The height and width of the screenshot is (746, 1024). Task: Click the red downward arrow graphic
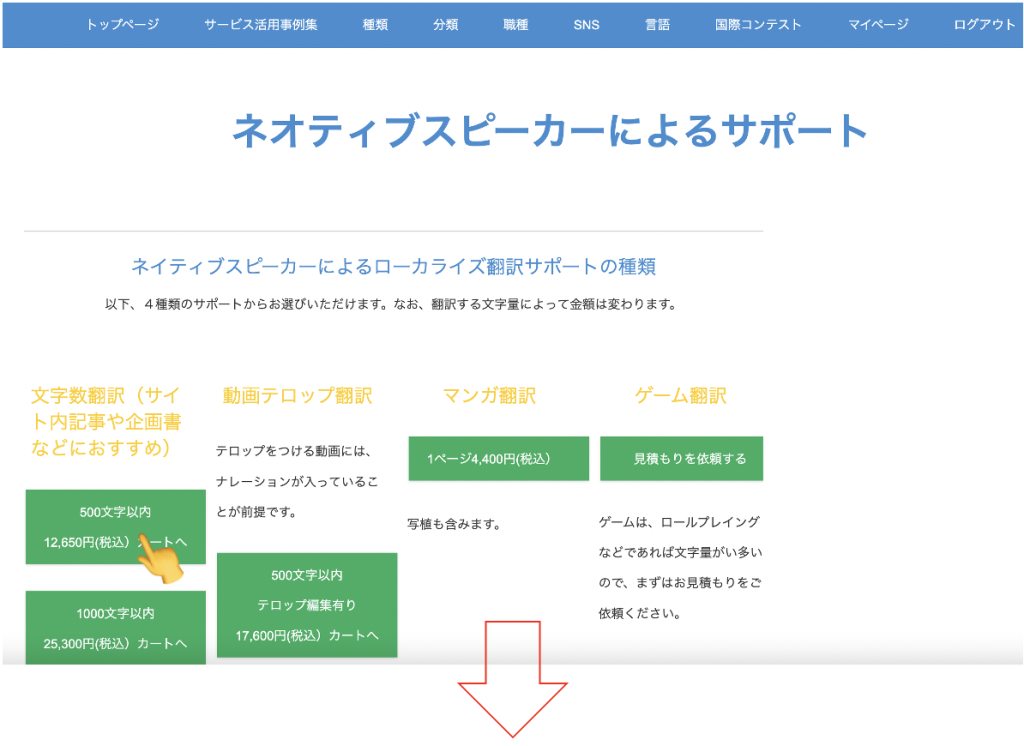[x=513, y=678]
